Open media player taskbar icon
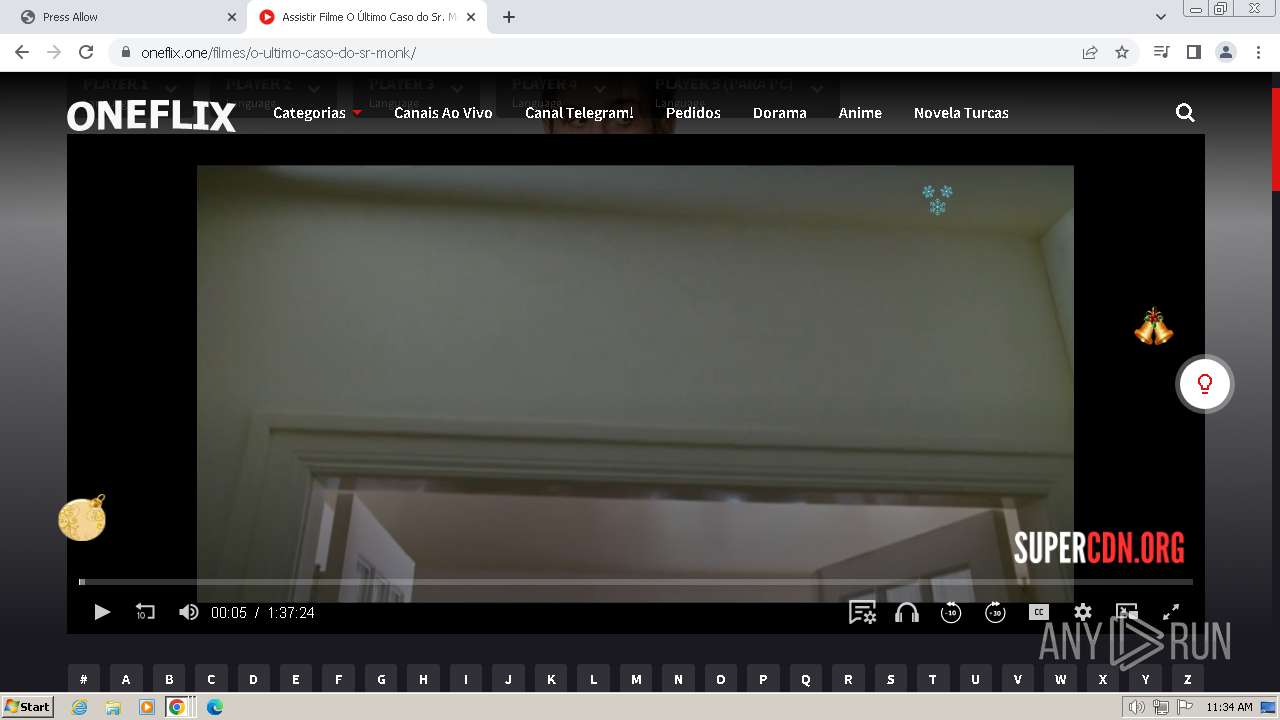This screenshot has width=1280, height=720. point(147,707)
